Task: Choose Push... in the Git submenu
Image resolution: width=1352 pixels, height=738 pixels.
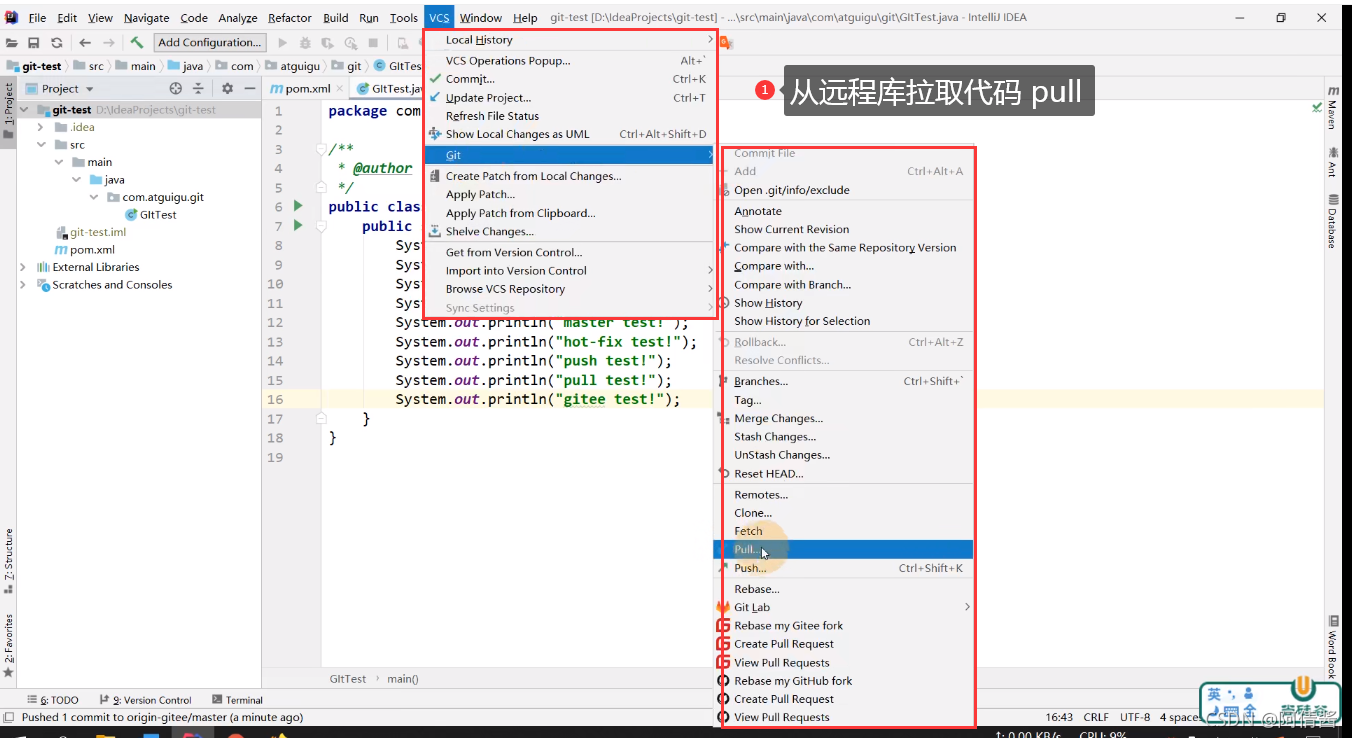Action: [x=844, y=568]
